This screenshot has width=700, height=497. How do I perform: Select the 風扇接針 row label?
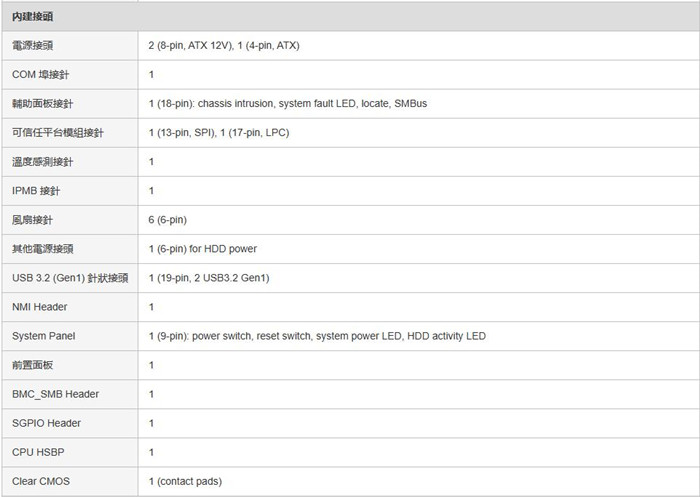32,220
